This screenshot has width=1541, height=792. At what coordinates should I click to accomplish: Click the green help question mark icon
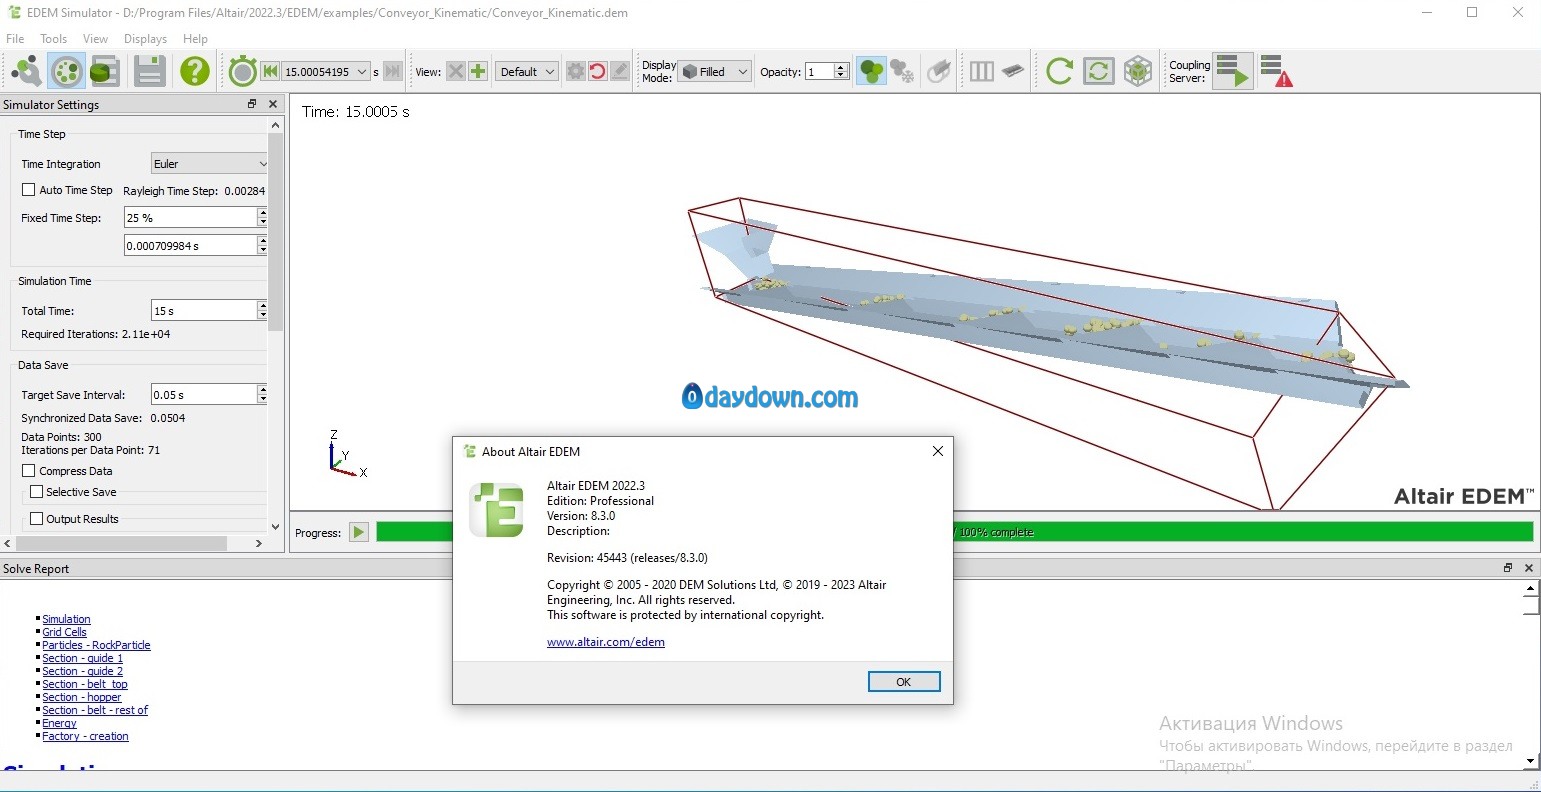tap(195, 71)
